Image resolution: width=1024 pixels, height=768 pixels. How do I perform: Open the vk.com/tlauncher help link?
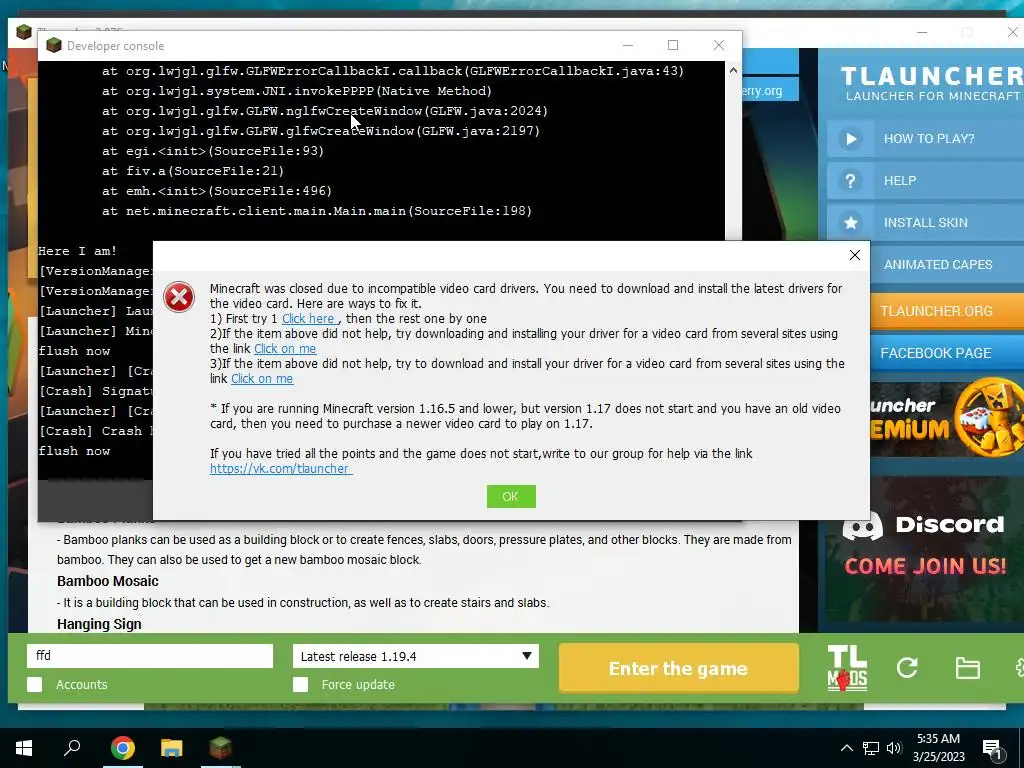(x=281, y=468)
